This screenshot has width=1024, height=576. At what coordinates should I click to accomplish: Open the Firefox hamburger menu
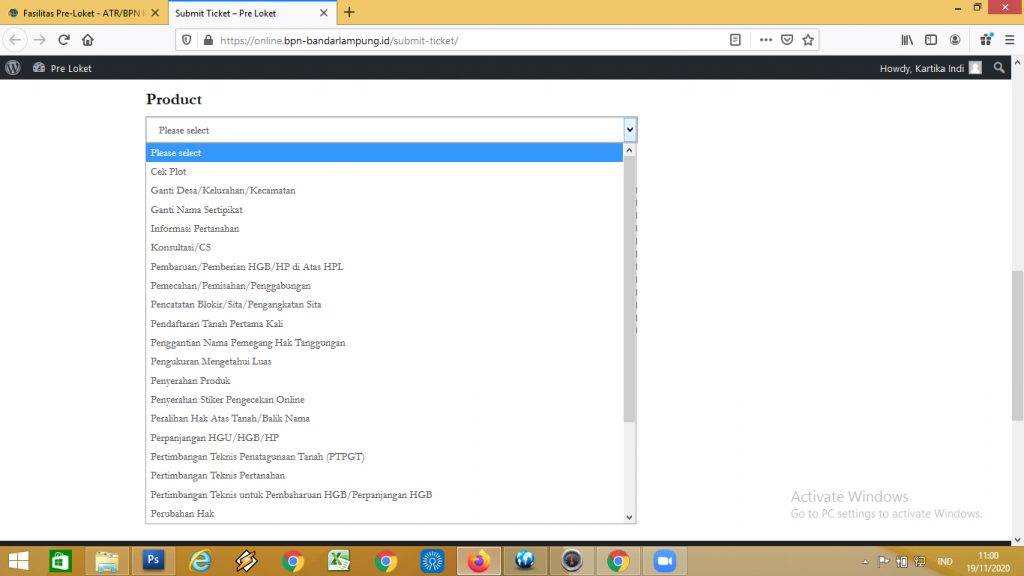point(1009,40)
